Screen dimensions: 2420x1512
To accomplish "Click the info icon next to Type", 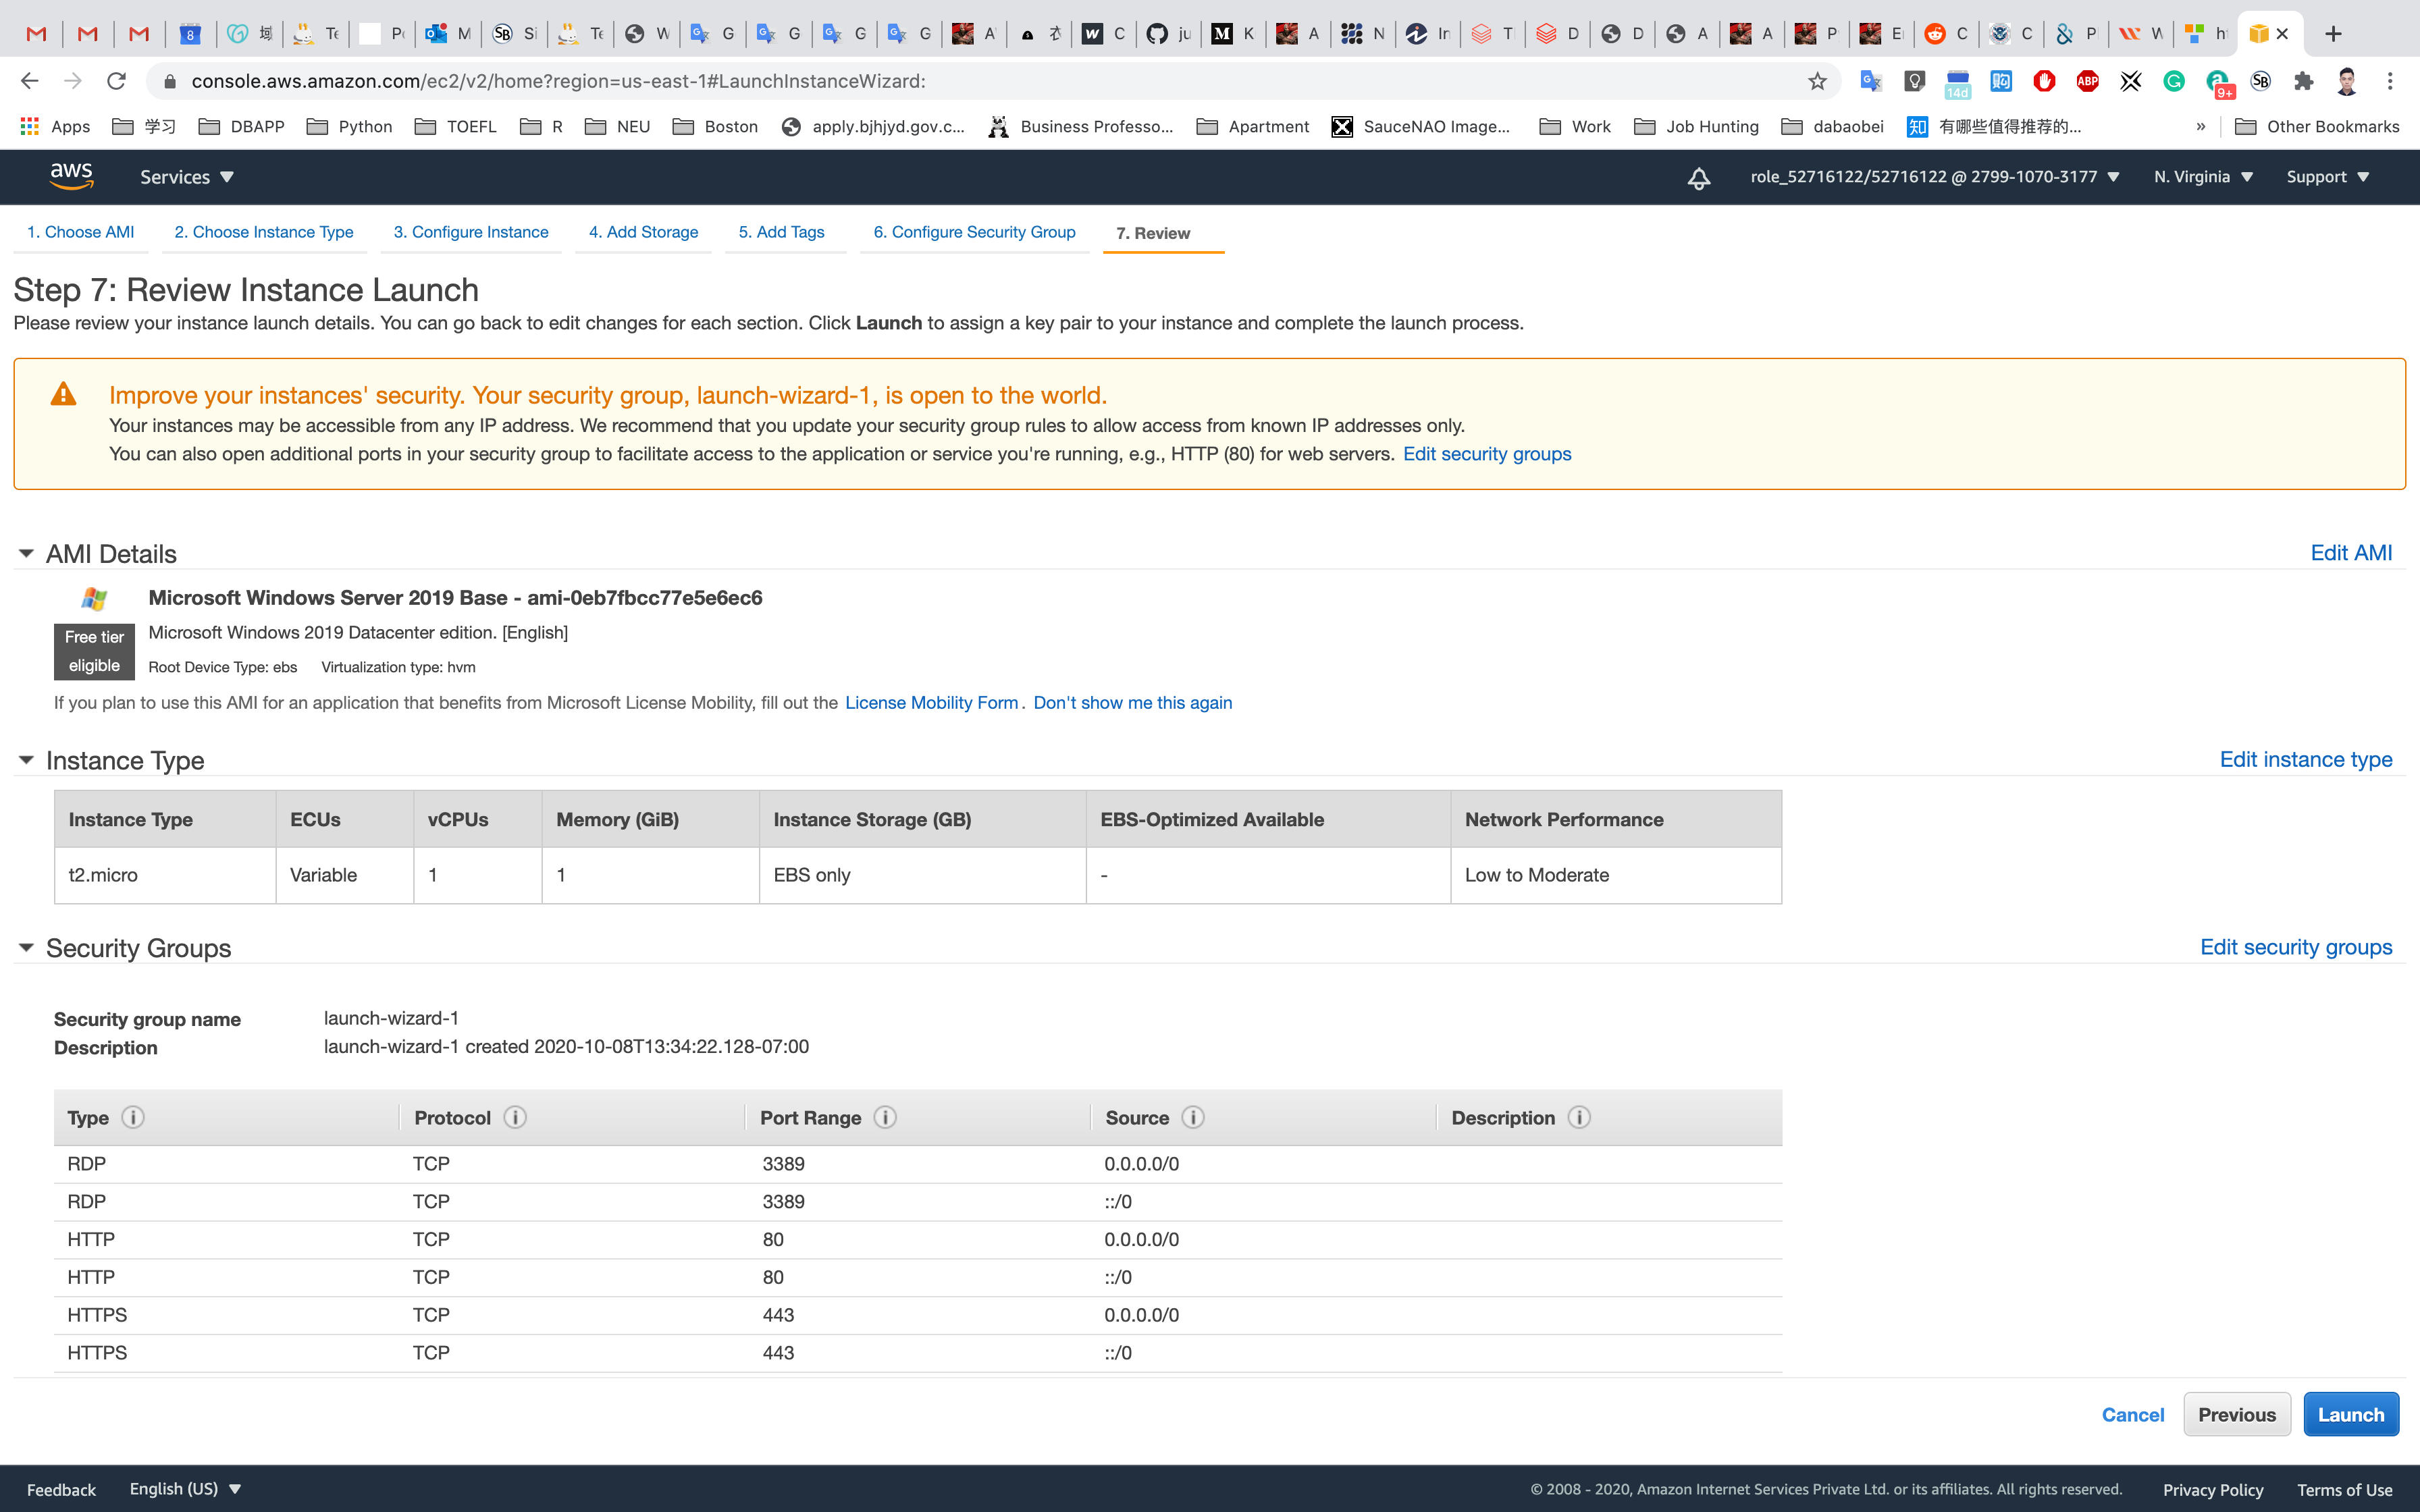I will 133,1117.
